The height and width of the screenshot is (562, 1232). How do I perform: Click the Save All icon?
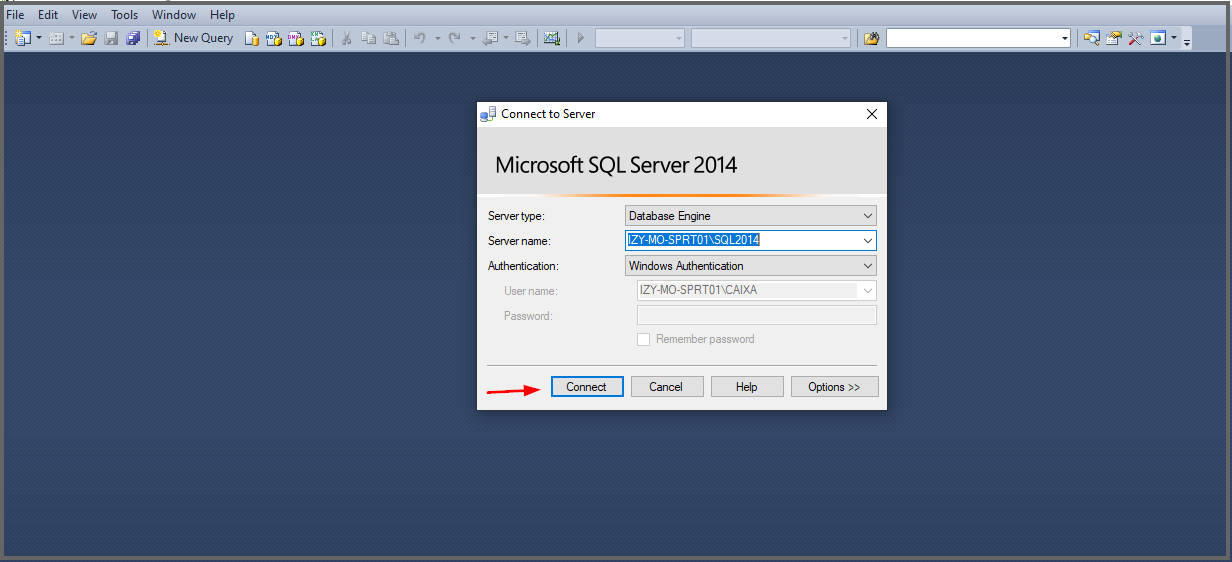pyautogui.click(x=132, y=38)
